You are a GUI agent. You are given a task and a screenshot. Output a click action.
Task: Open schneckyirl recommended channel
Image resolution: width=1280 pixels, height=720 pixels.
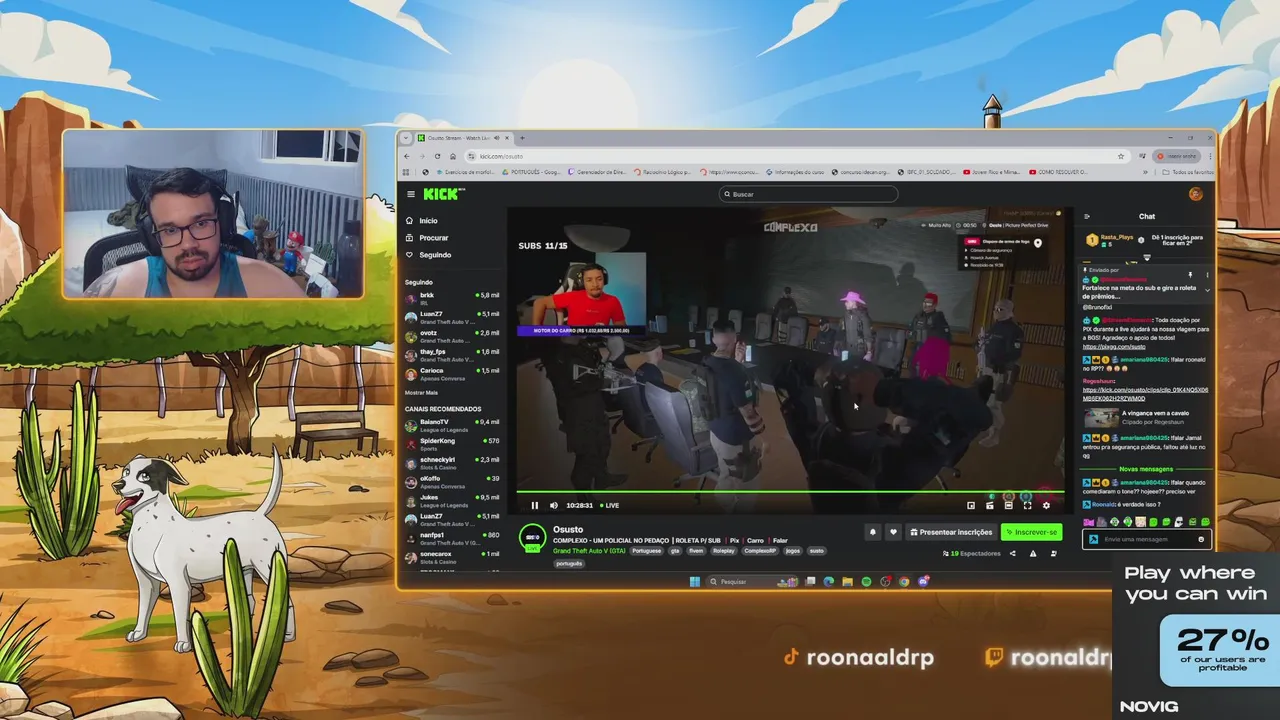click(x=452, y=462)
